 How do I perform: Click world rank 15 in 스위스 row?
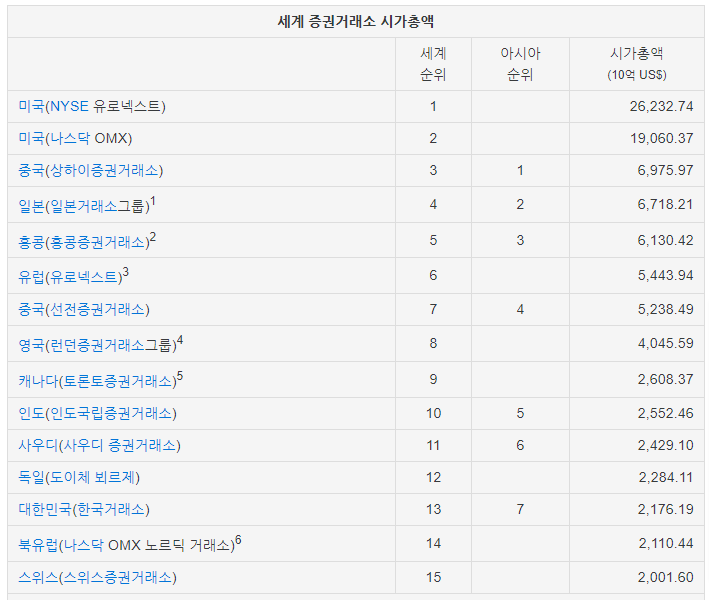tap(433, 577)
